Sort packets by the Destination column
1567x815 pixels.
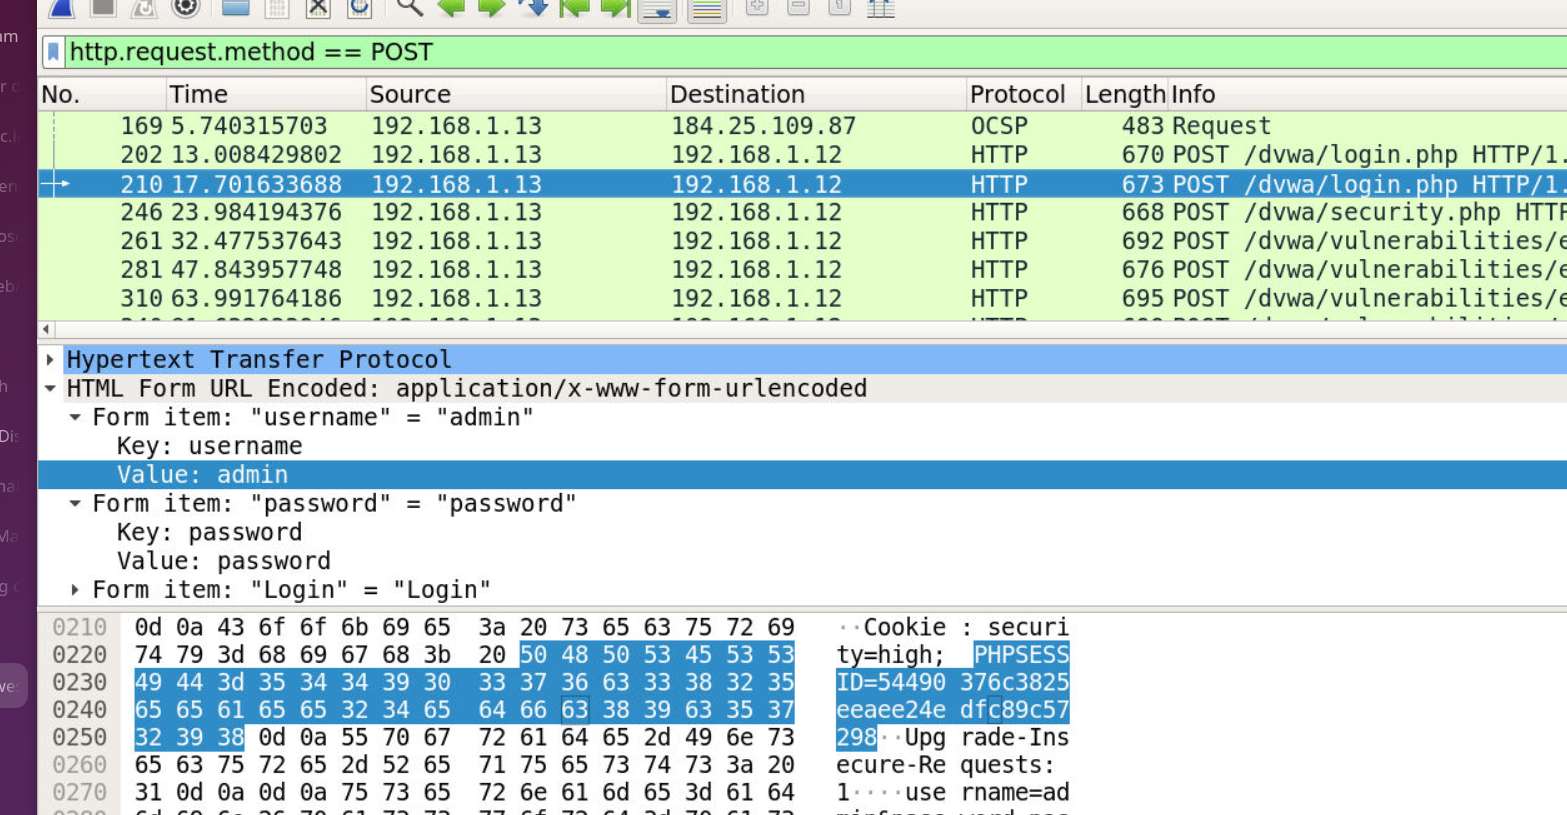point(737,94)
